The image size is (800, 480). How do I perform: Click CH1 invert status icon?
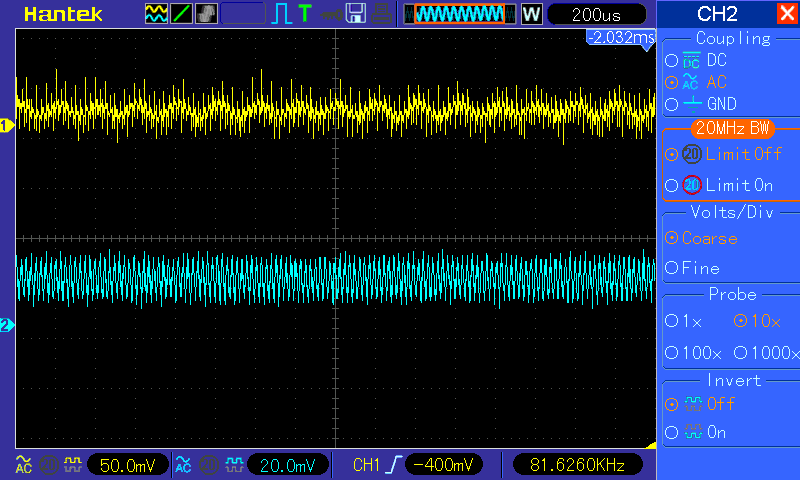click(x=73, y=464)
